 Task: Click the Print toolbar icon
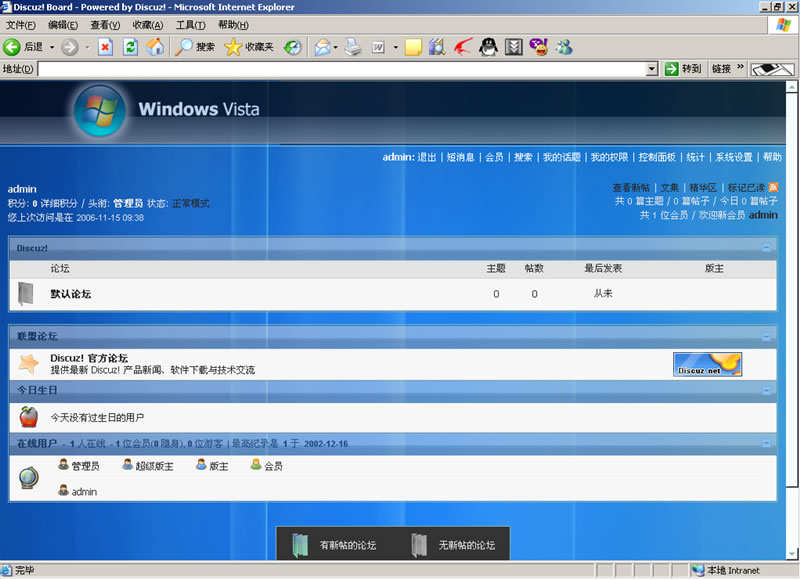coord(353,47)
